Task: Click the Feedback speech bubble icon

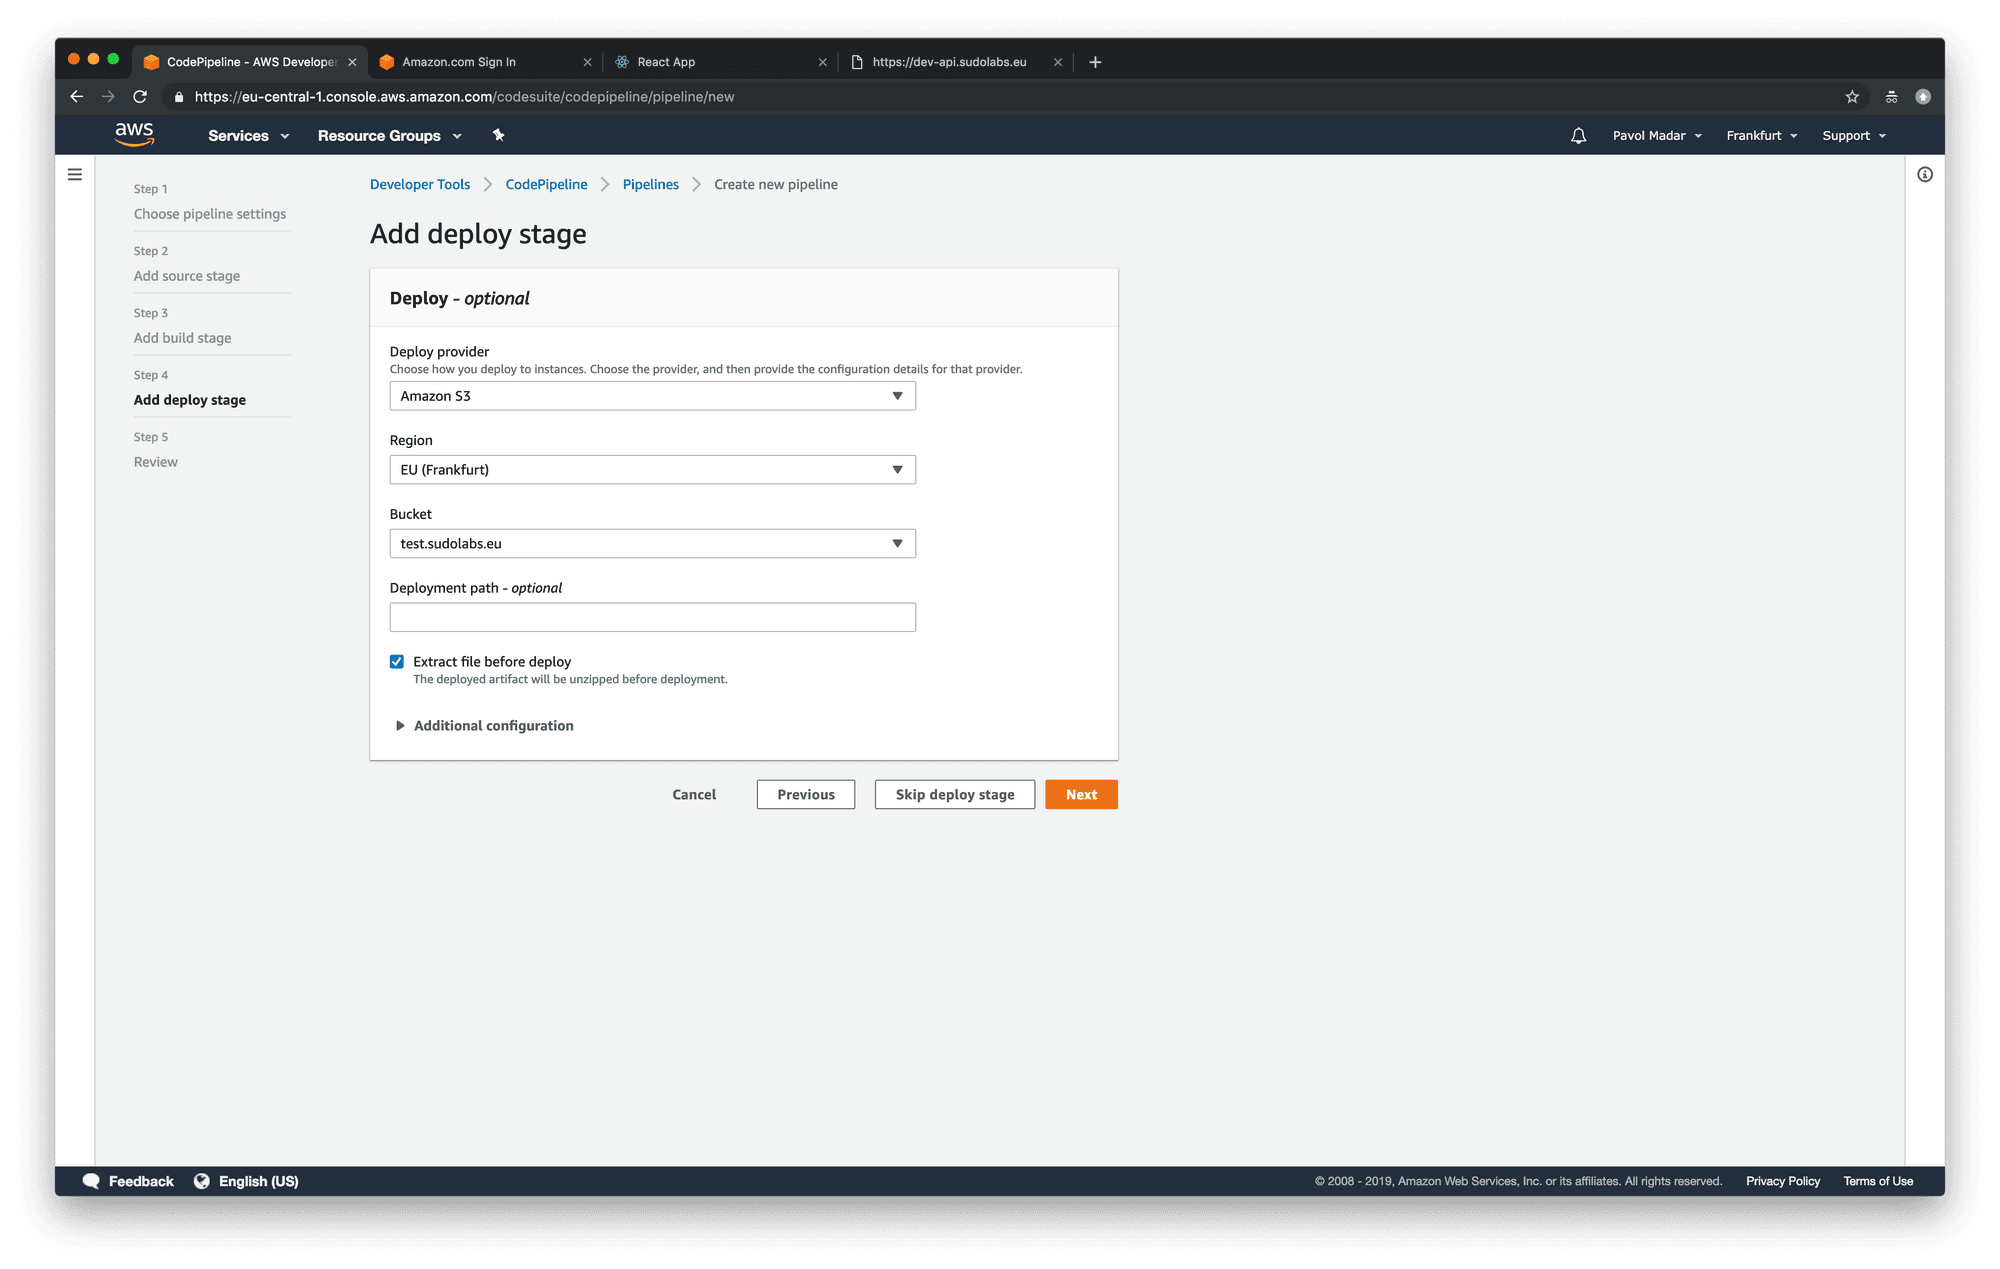Action: coord(91,1181)
